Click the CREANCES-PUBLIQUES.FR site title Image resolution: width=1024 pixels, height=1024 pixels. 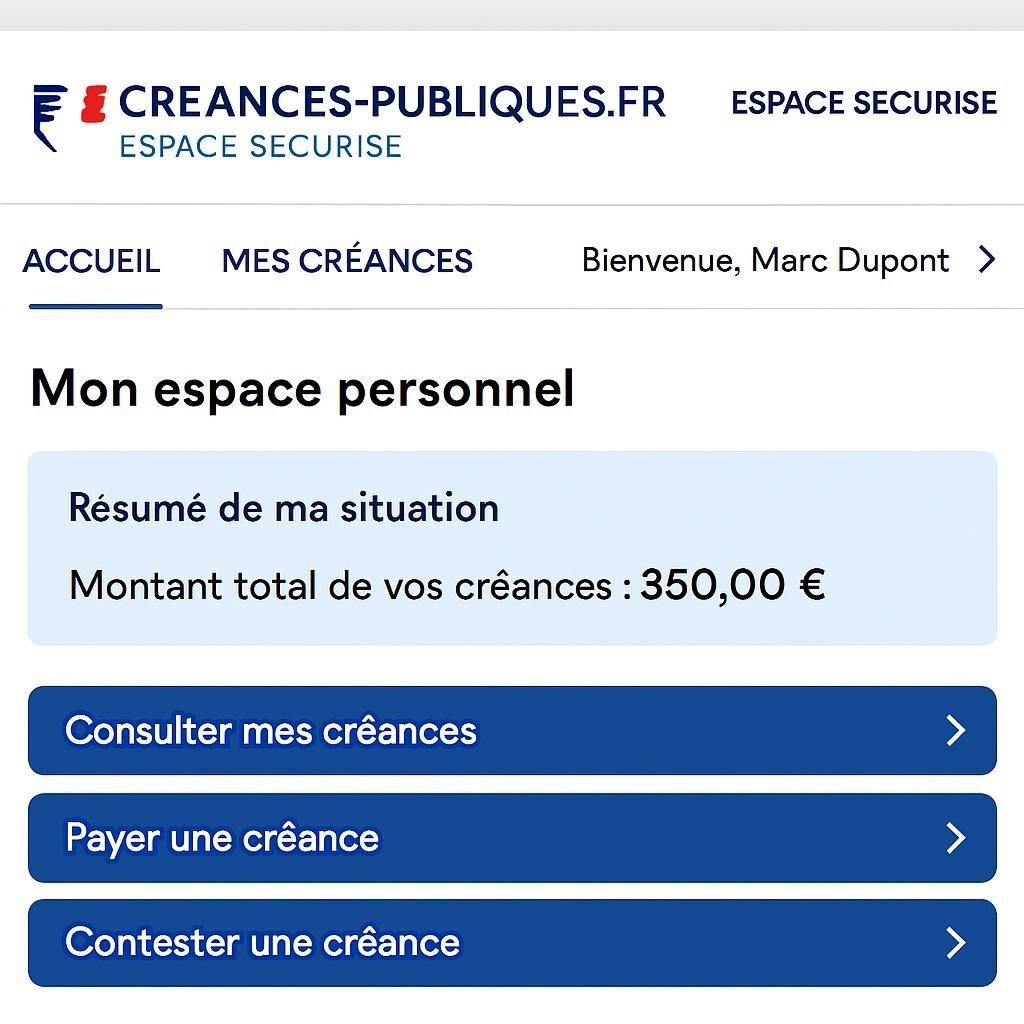[392, 102]
